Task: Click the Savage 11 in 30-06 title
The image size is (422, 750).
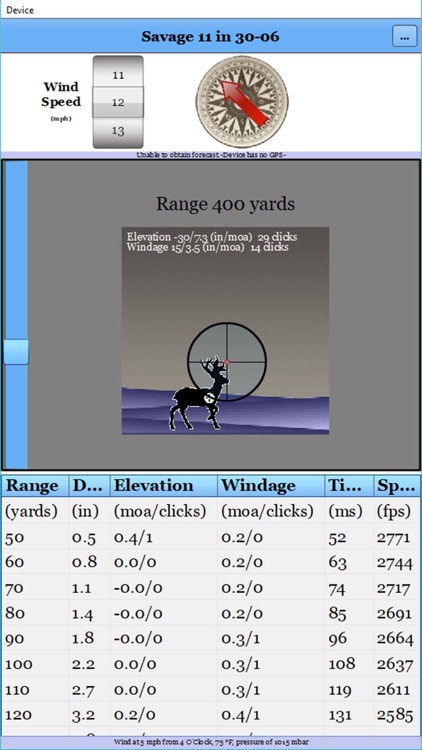Action: pyautogui.click(x=211, y=36)
